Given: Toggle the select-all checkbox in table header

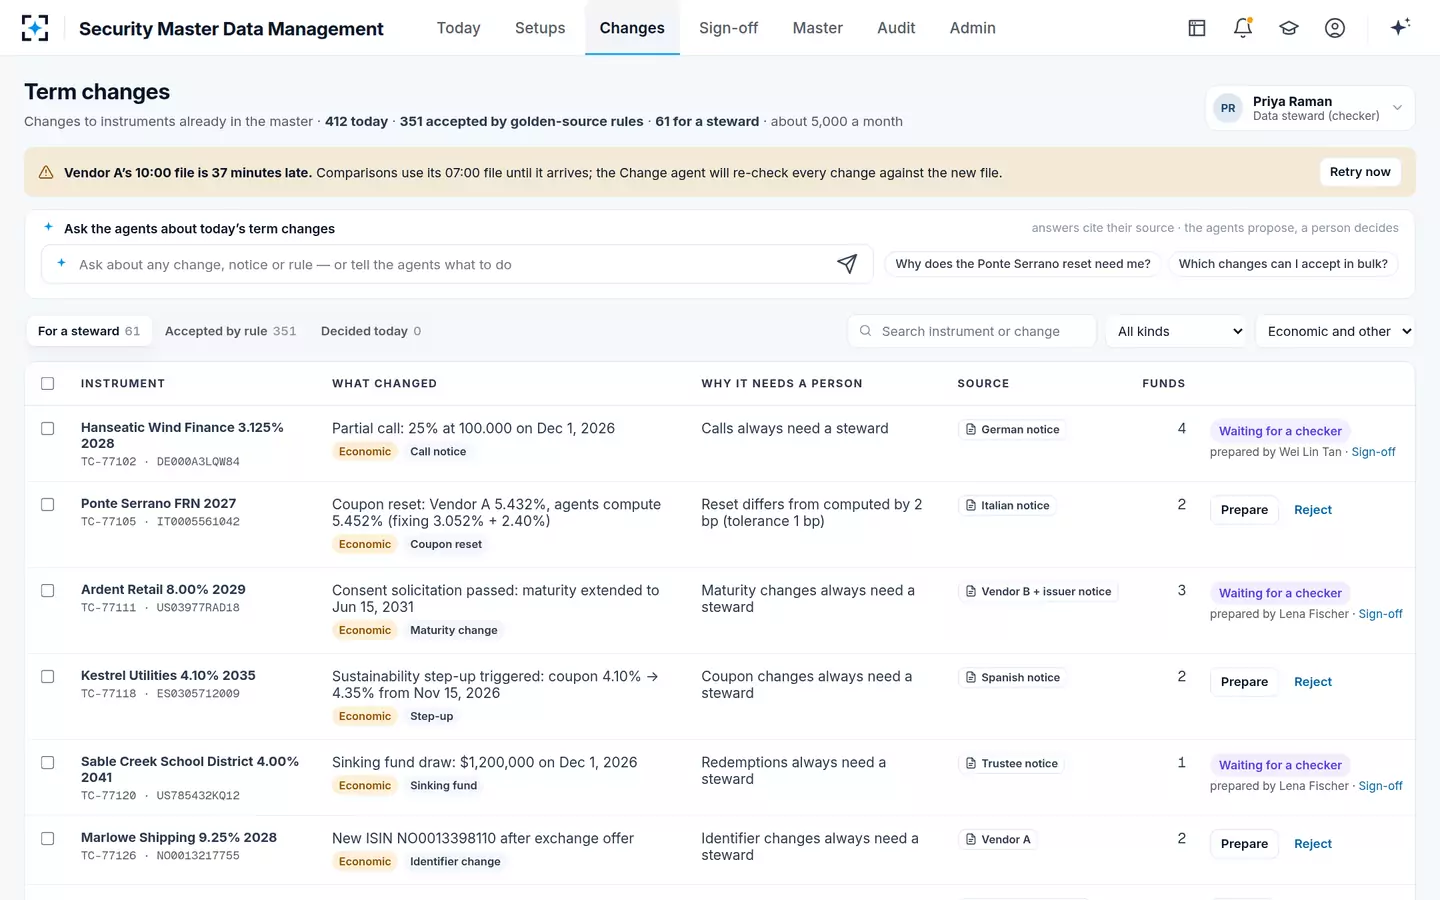Looking at the screenshot, I should point(47,383).
